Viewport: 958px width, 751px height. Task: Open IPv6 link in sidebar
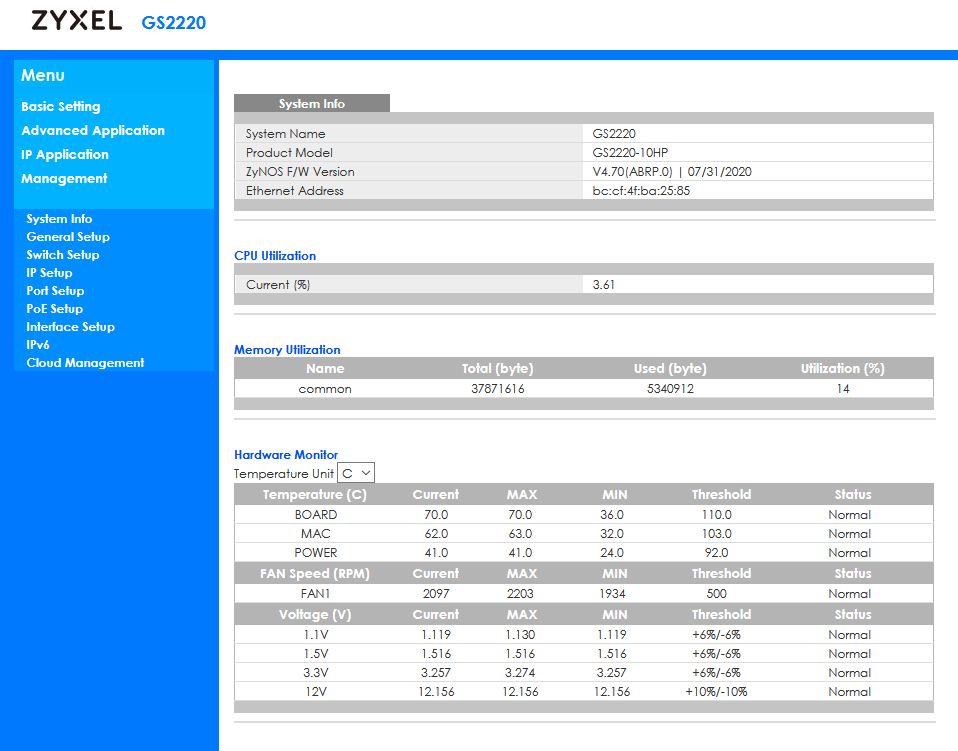(38, 345)
